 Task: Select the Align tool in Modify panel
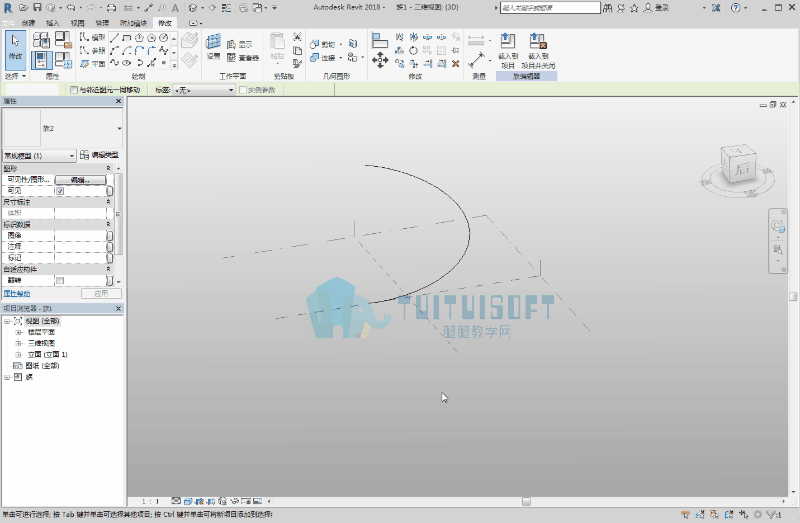(x=380, y=40)
